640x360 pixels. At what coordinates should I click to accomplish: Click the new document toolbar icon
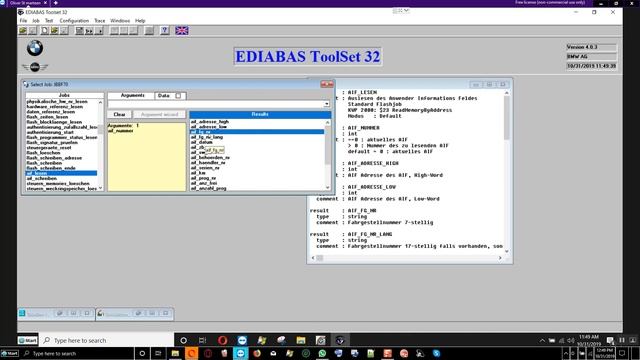44,31
